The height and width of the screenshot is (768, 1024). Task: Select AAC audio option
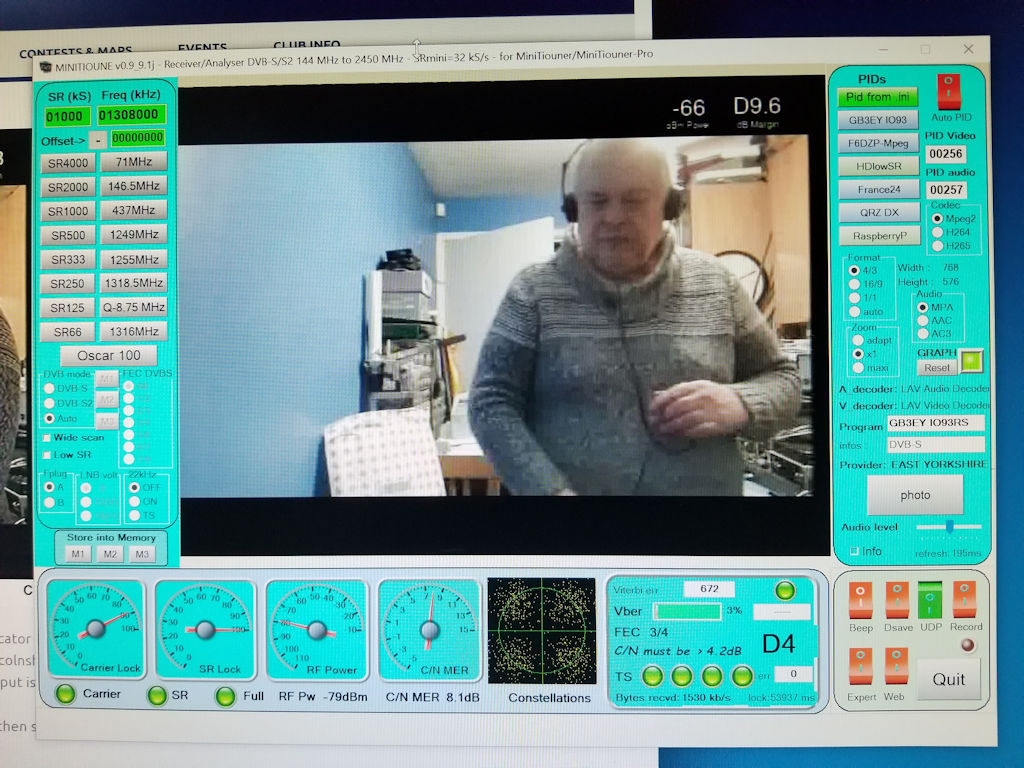923,321
